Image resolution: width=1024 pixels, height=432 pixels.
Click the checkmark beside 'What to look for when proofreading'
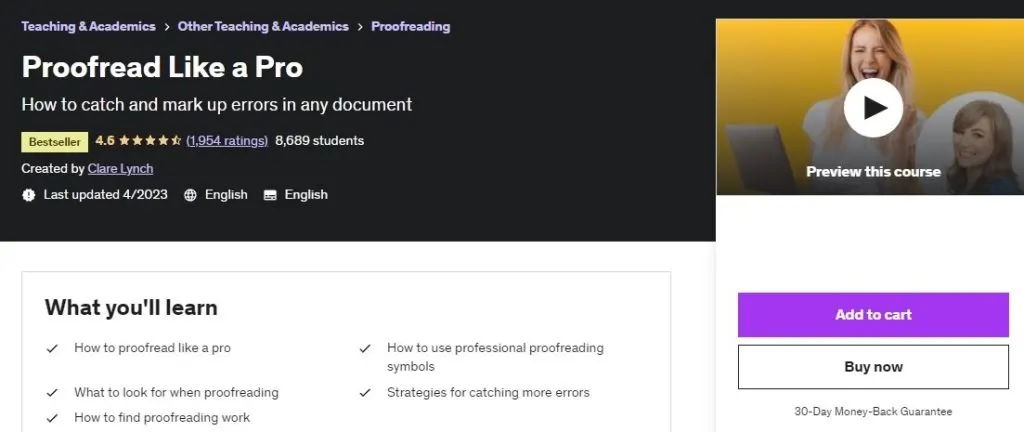tap(52, 393)
